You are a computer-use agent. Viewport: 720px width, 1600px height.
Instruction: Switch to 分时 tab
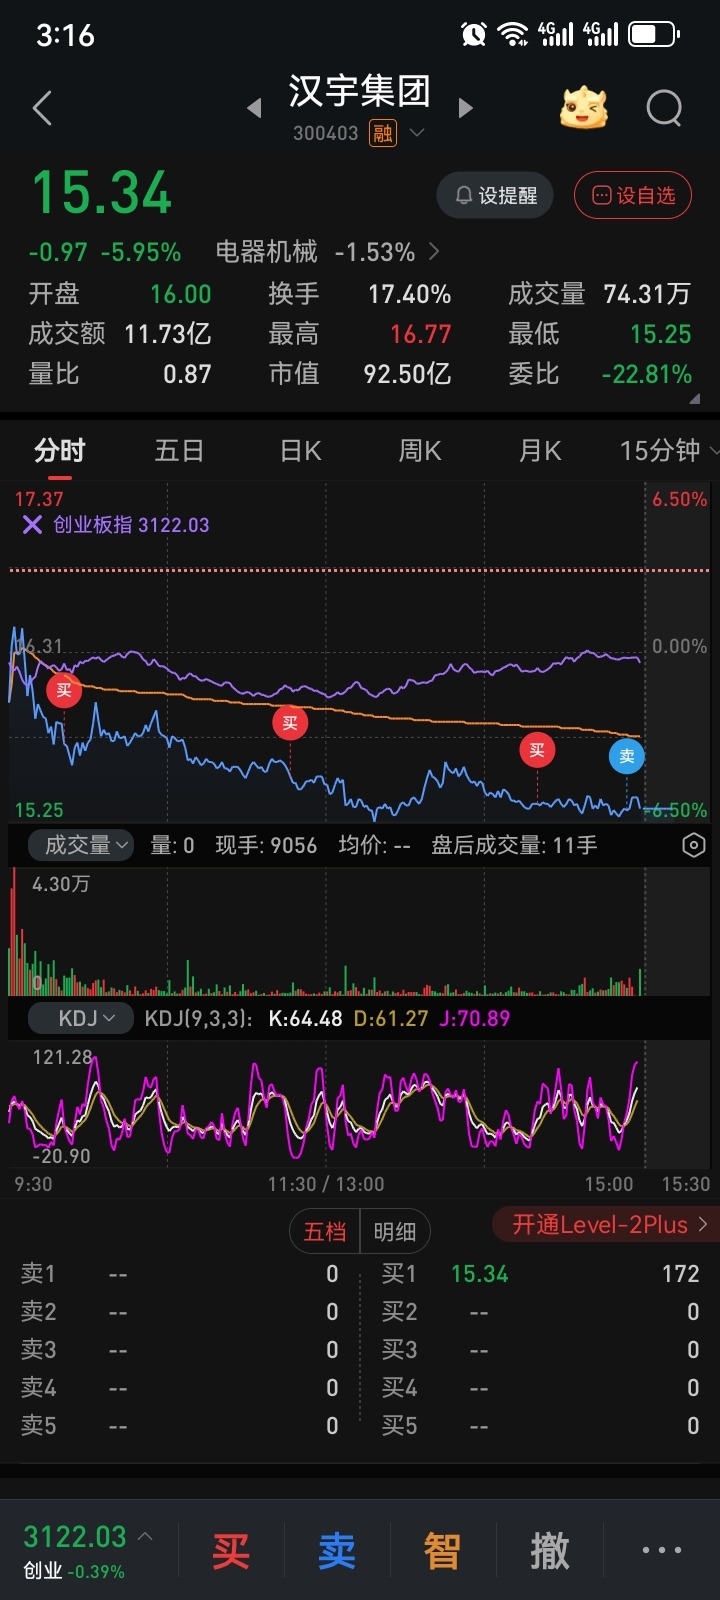60,451
